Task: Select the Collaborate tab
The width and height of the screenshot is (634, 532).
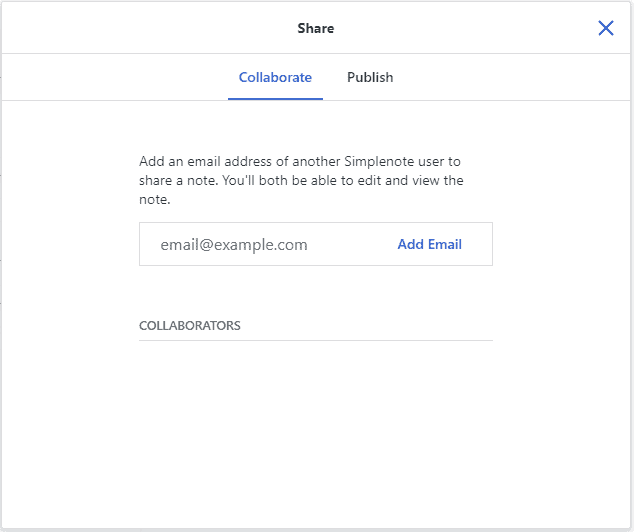Action: 275,77
